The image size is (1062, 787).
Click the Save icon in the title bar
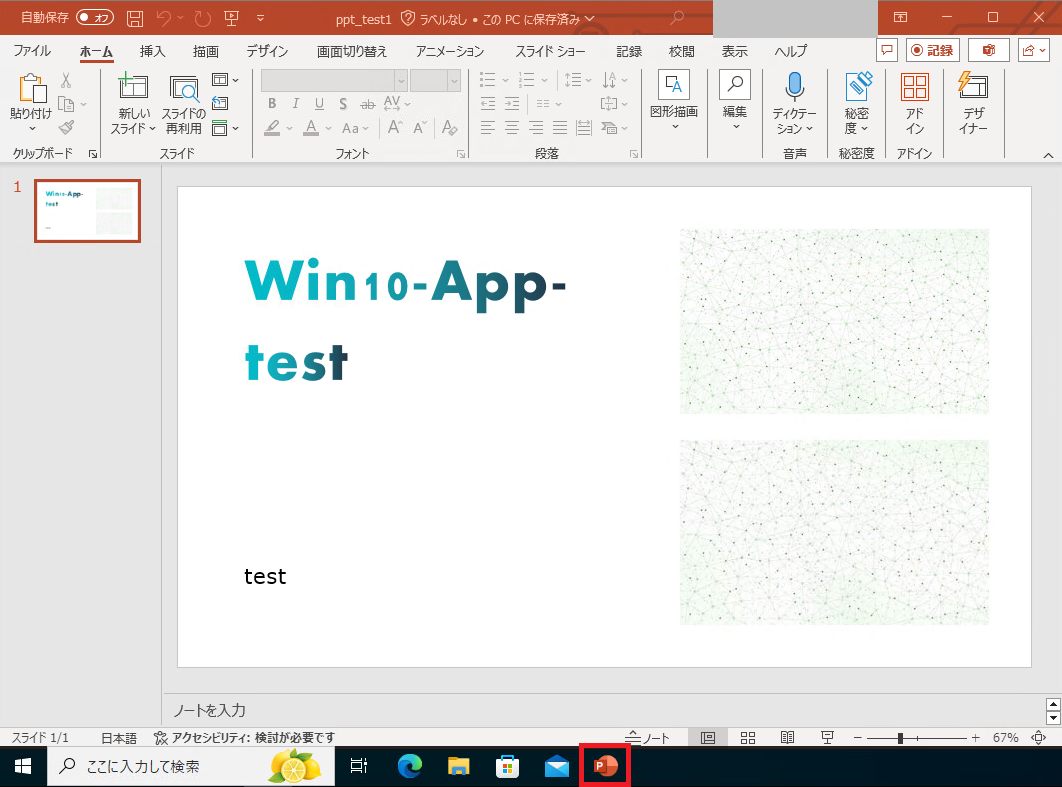(x=135, y=18)
